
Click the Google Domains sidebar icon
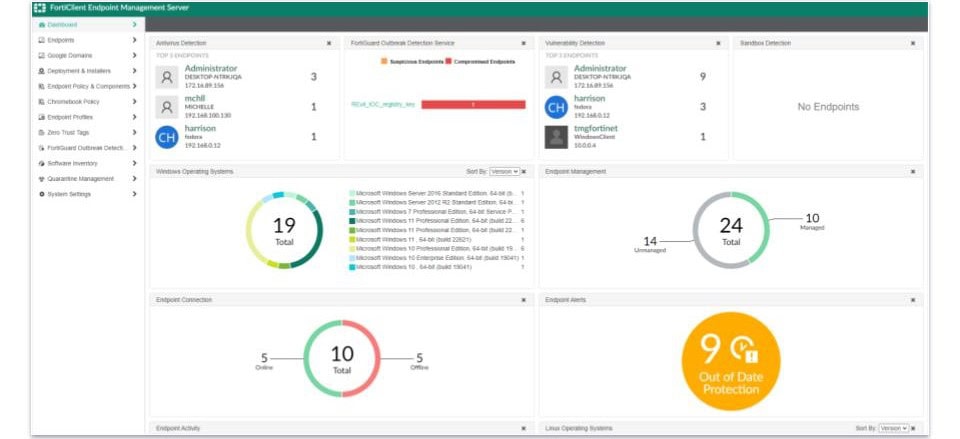coord(42,56)
